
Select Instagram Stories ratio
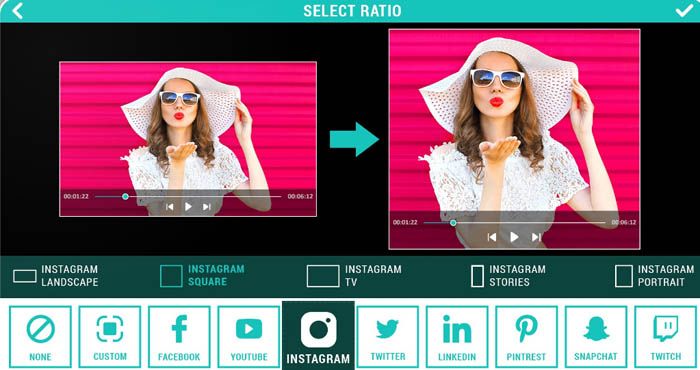(508, 276)
